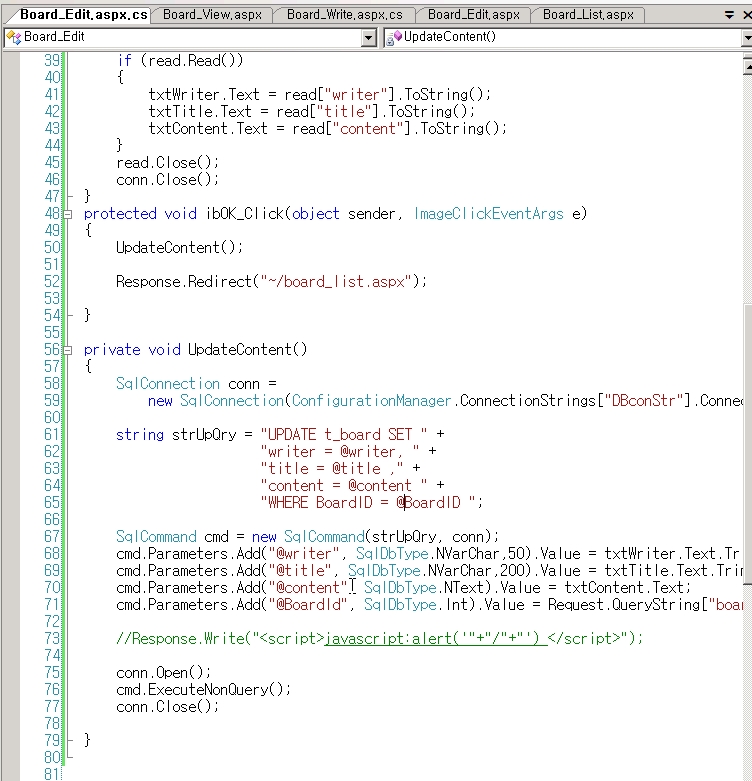752x781 pixels.
Task: Click the UpdateContent(); call on line 50
Action: tap(179, 248)
